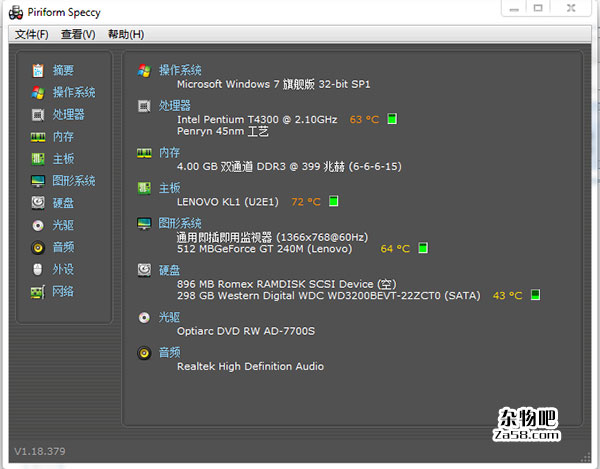Click the text LENOVO KL1 (U2E1)
The height and width of the screenshot is (469, 600).
228,202
